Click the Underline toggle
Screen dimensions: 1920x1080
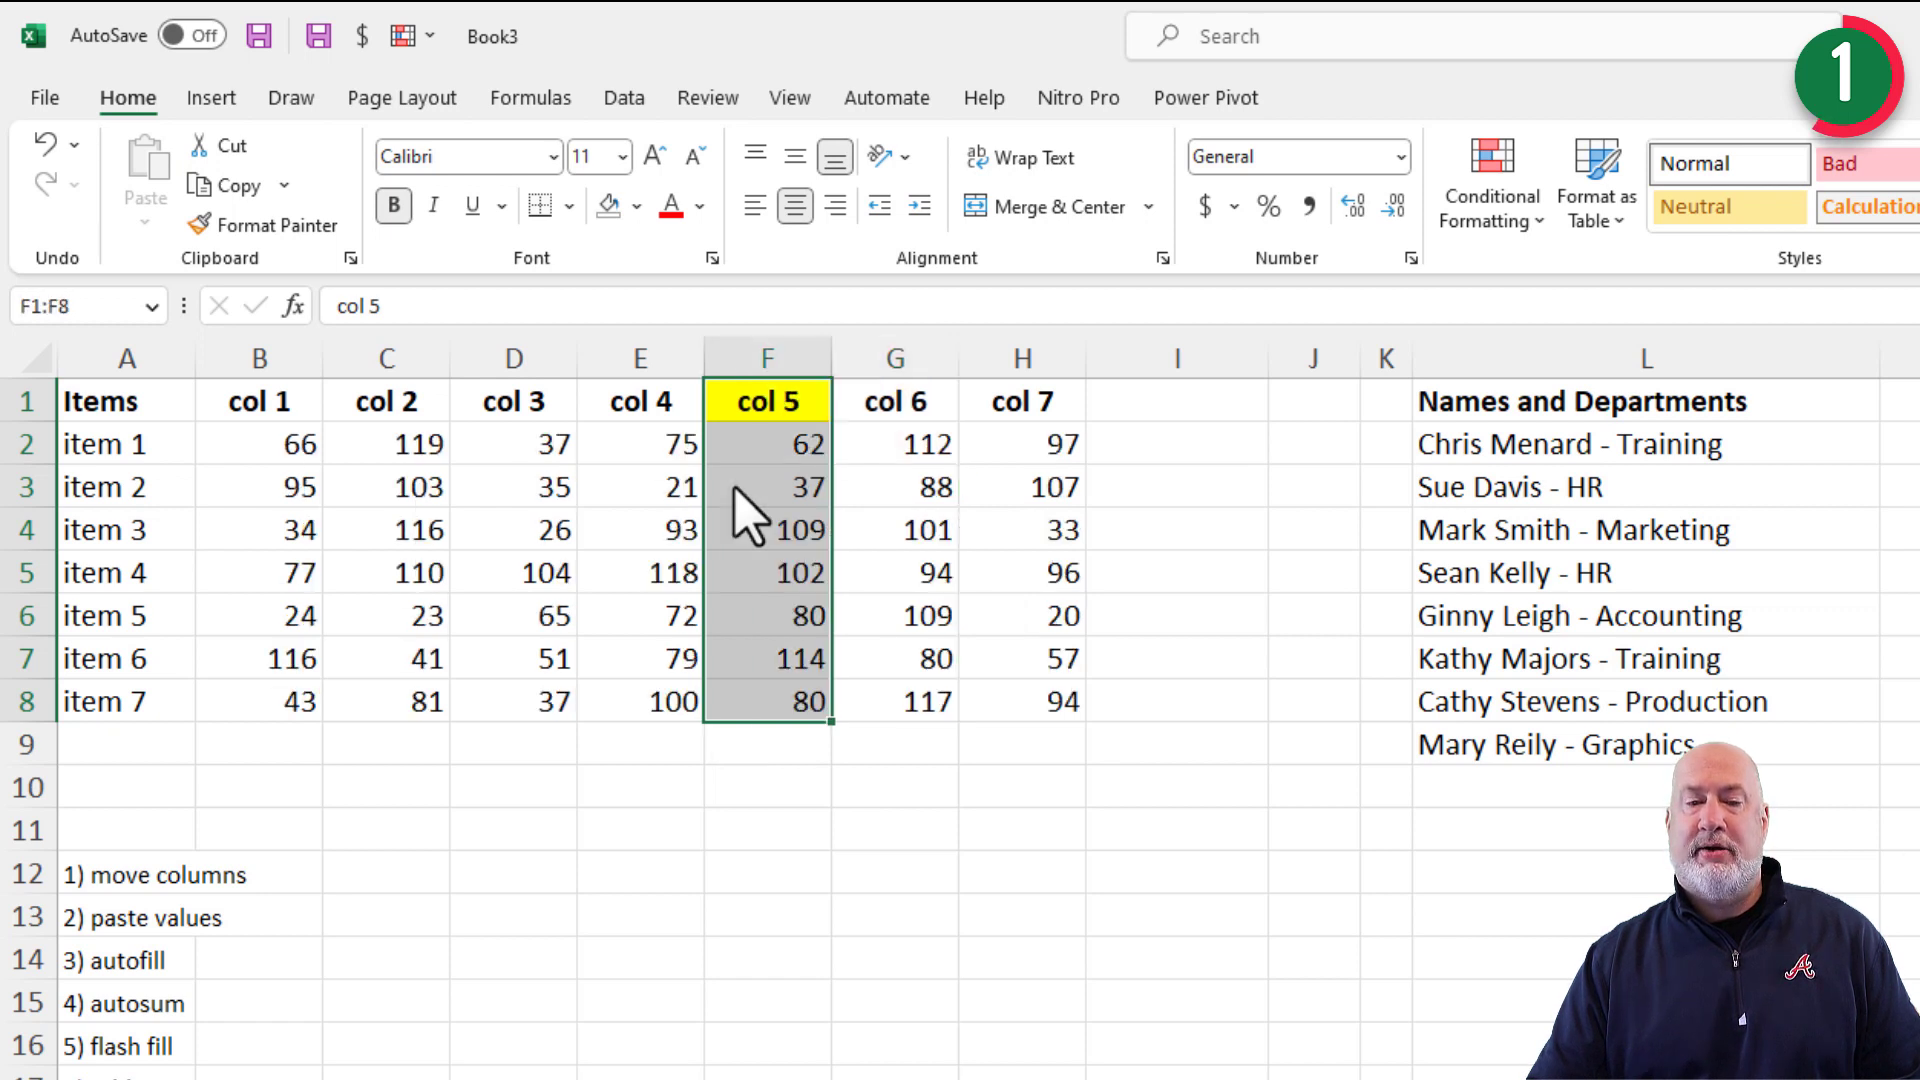tap(470, 206)
